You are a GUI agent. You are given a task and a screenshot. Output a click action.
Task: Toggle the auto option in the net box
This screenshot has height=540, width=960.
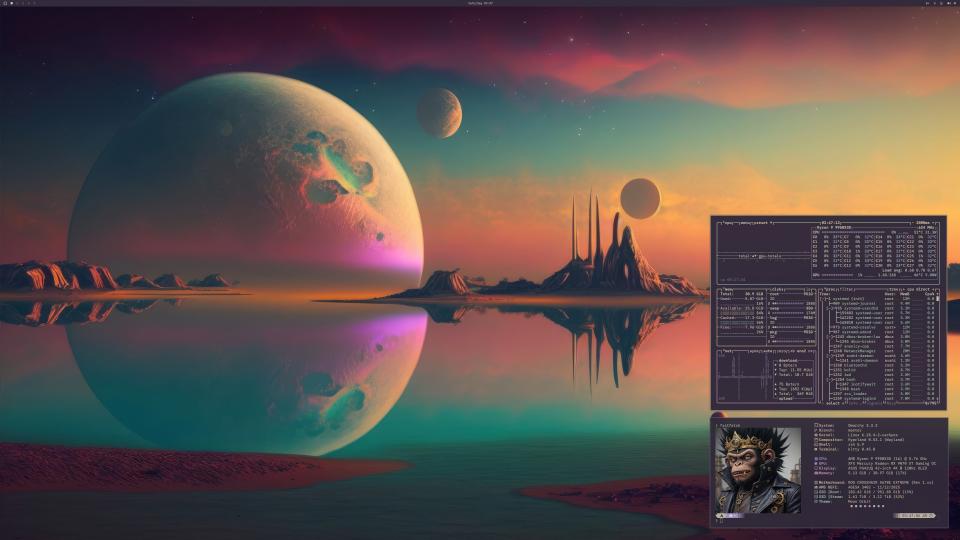tap(767, 351)
